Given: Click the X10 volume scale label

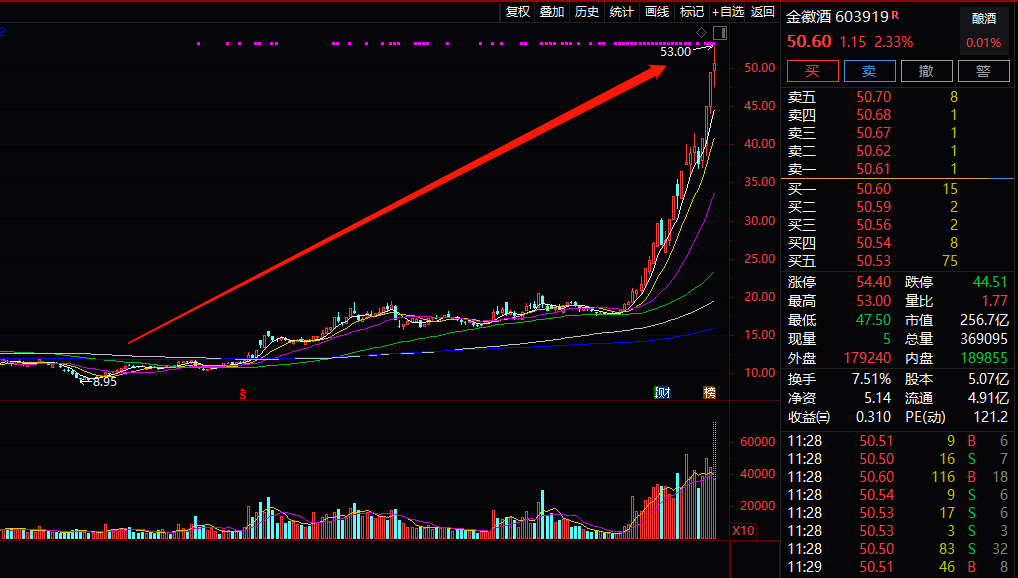Looking at the screenshot, I should coord(743,531).
